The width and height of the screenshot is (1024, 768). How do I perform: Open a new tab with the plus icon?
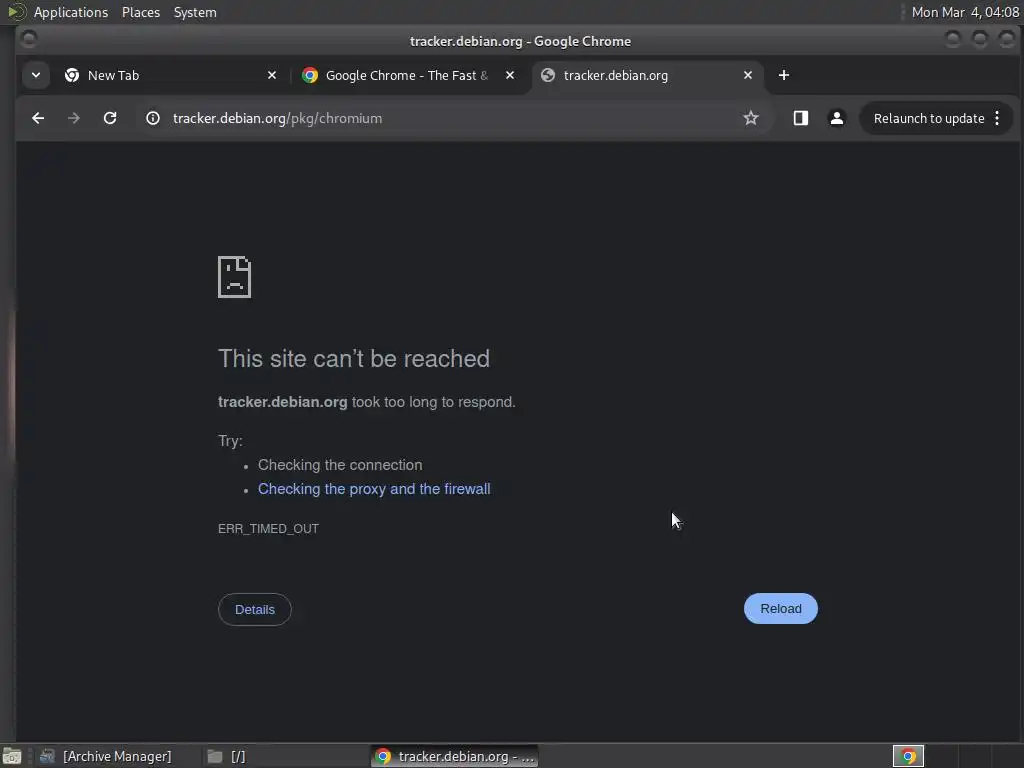(x=784, y=75)
